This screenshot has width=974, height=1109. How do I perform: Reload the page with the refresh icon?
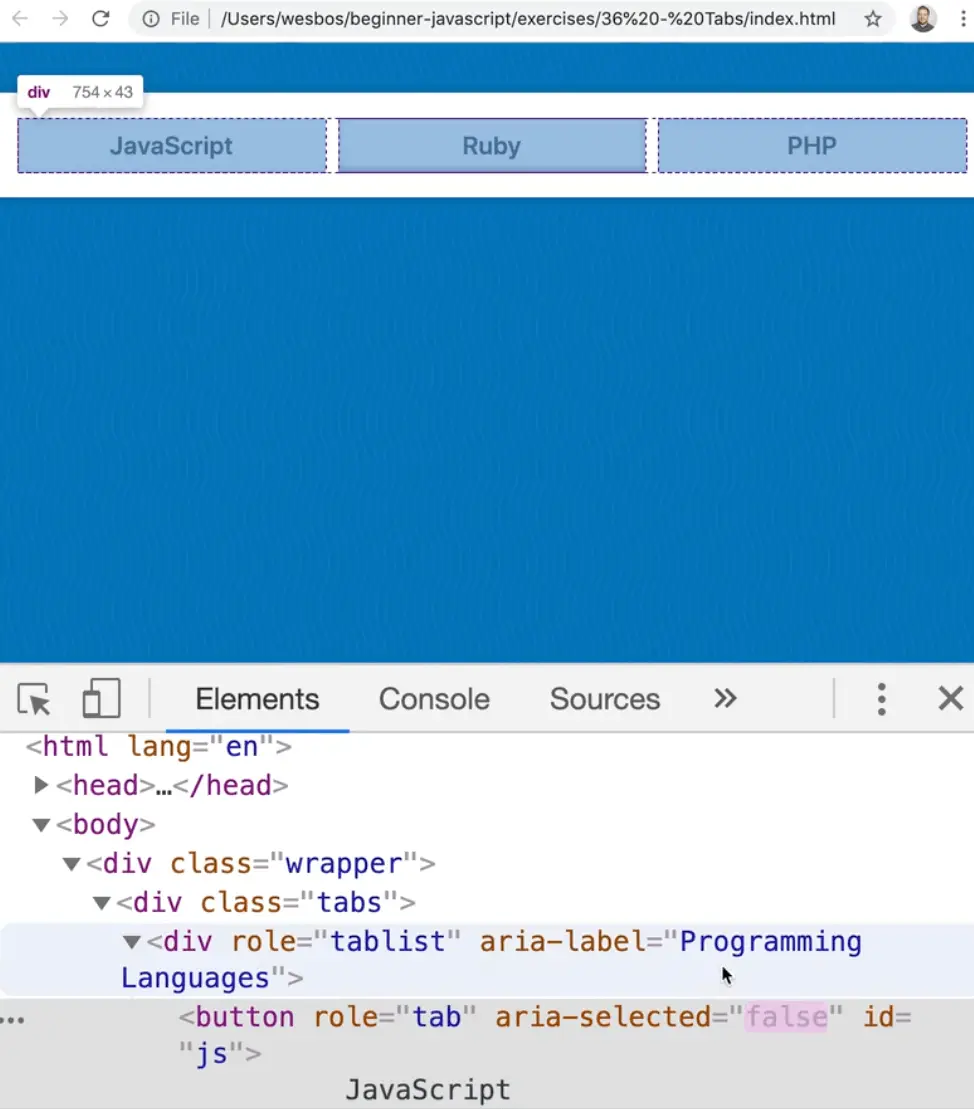[x=100, y=19]
